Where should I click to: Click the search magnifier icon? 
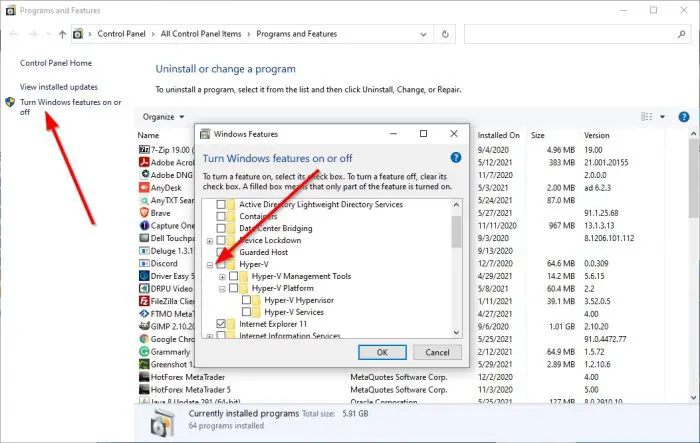click(681, 34)
